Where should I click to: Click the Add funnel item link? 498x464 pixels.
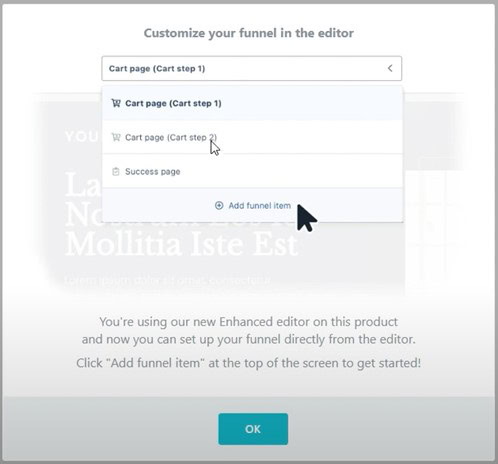pos(259,205)
